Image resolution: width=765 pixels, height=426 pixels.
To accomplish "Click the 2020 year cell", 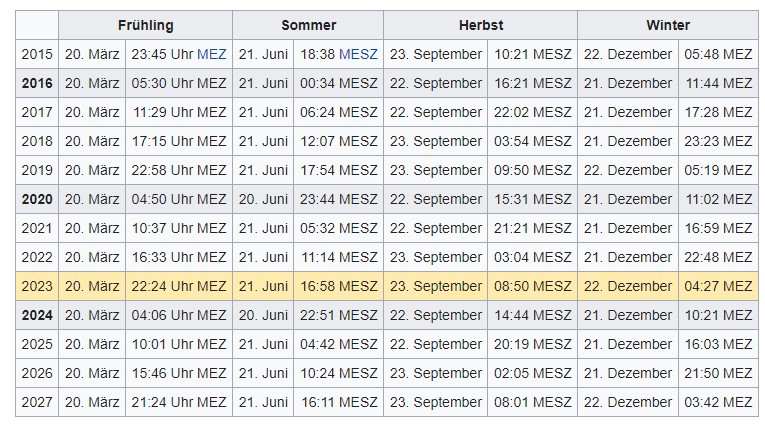I will point(37,199).
